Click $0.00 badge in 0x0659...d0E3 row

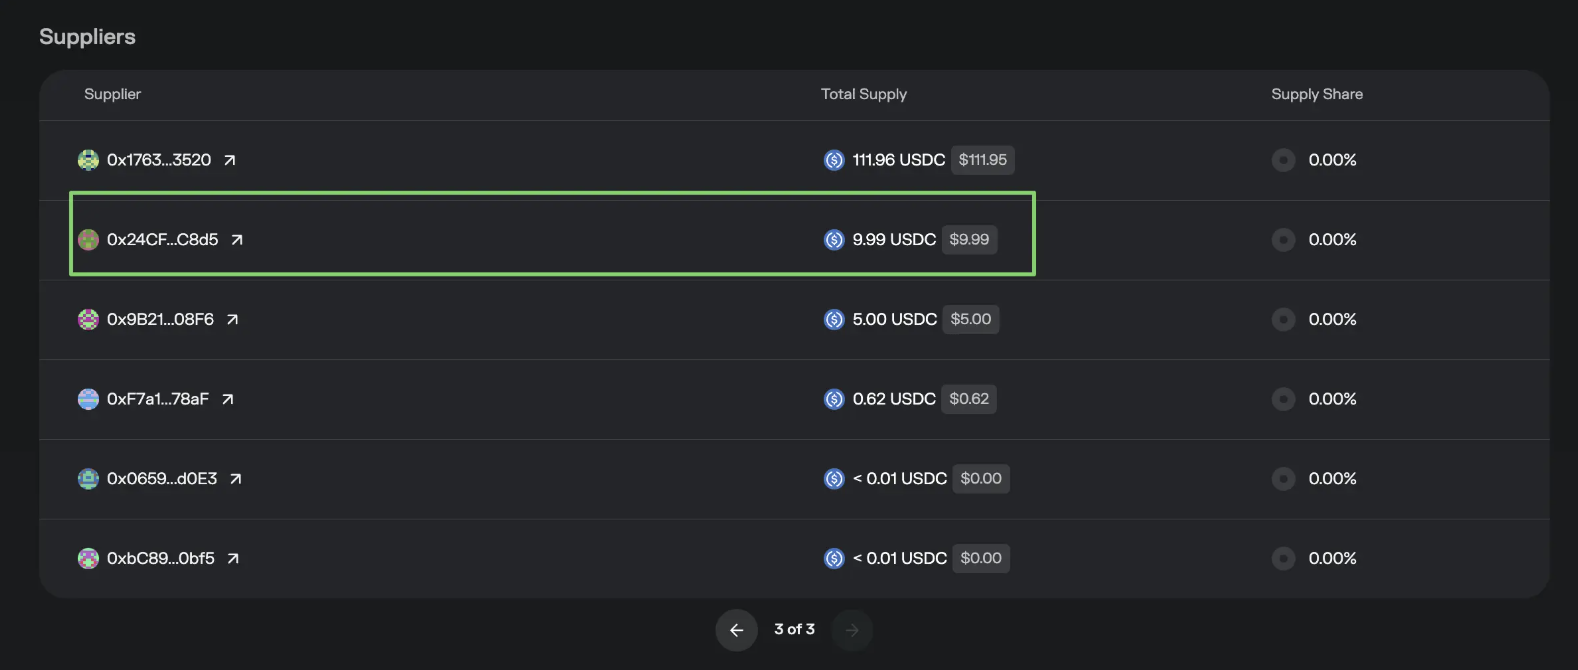pos(981,479)
